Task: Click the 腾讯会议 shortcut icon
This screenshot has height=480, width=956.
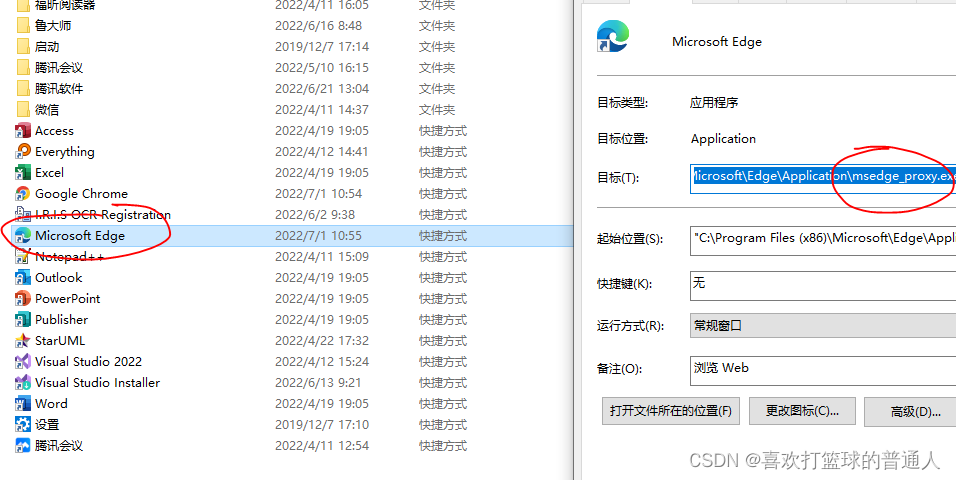Action: click(23, 445)
